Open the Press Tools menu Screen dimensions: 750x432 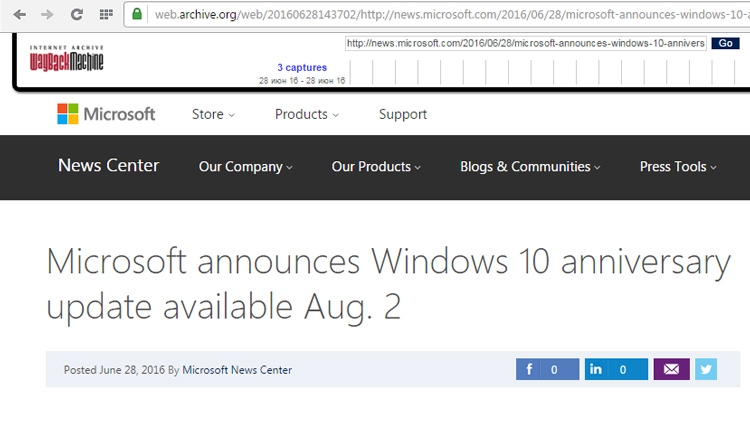pyautogui.click(x=678, y=167)
